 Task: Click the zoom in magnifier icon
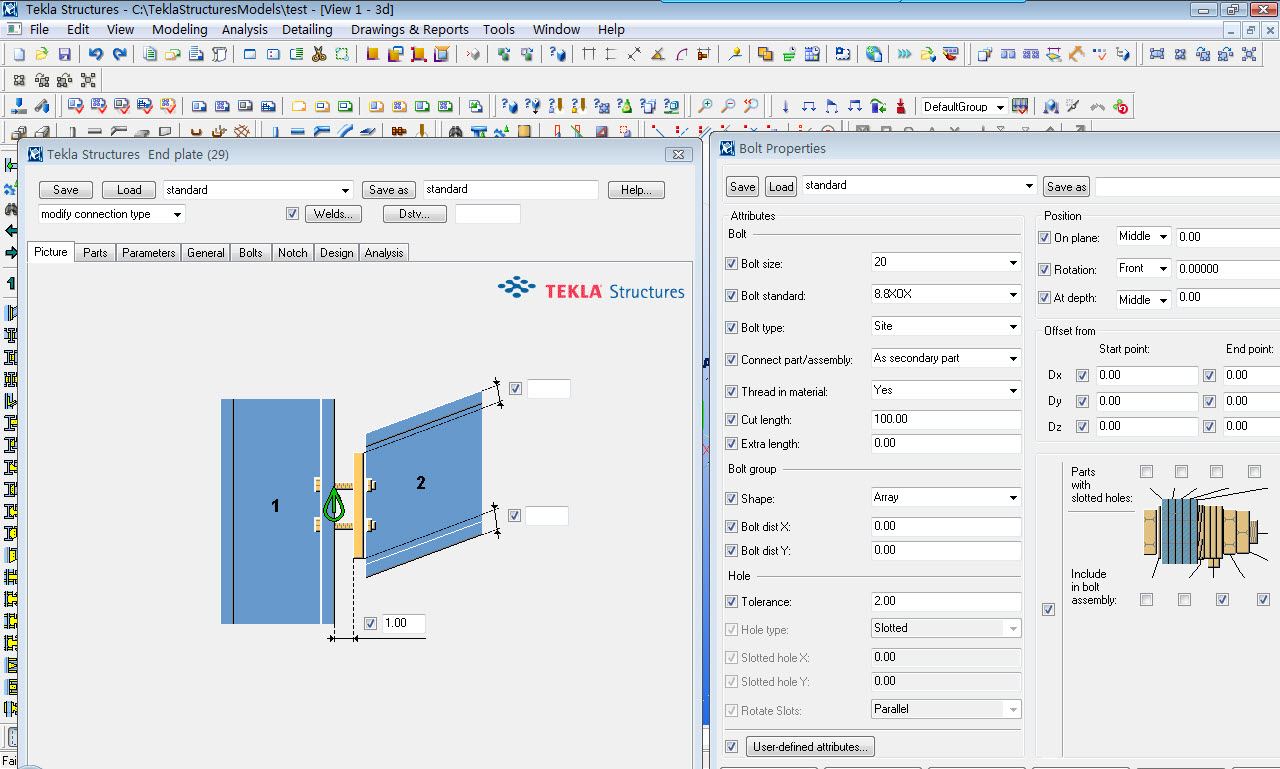(705, 106)
